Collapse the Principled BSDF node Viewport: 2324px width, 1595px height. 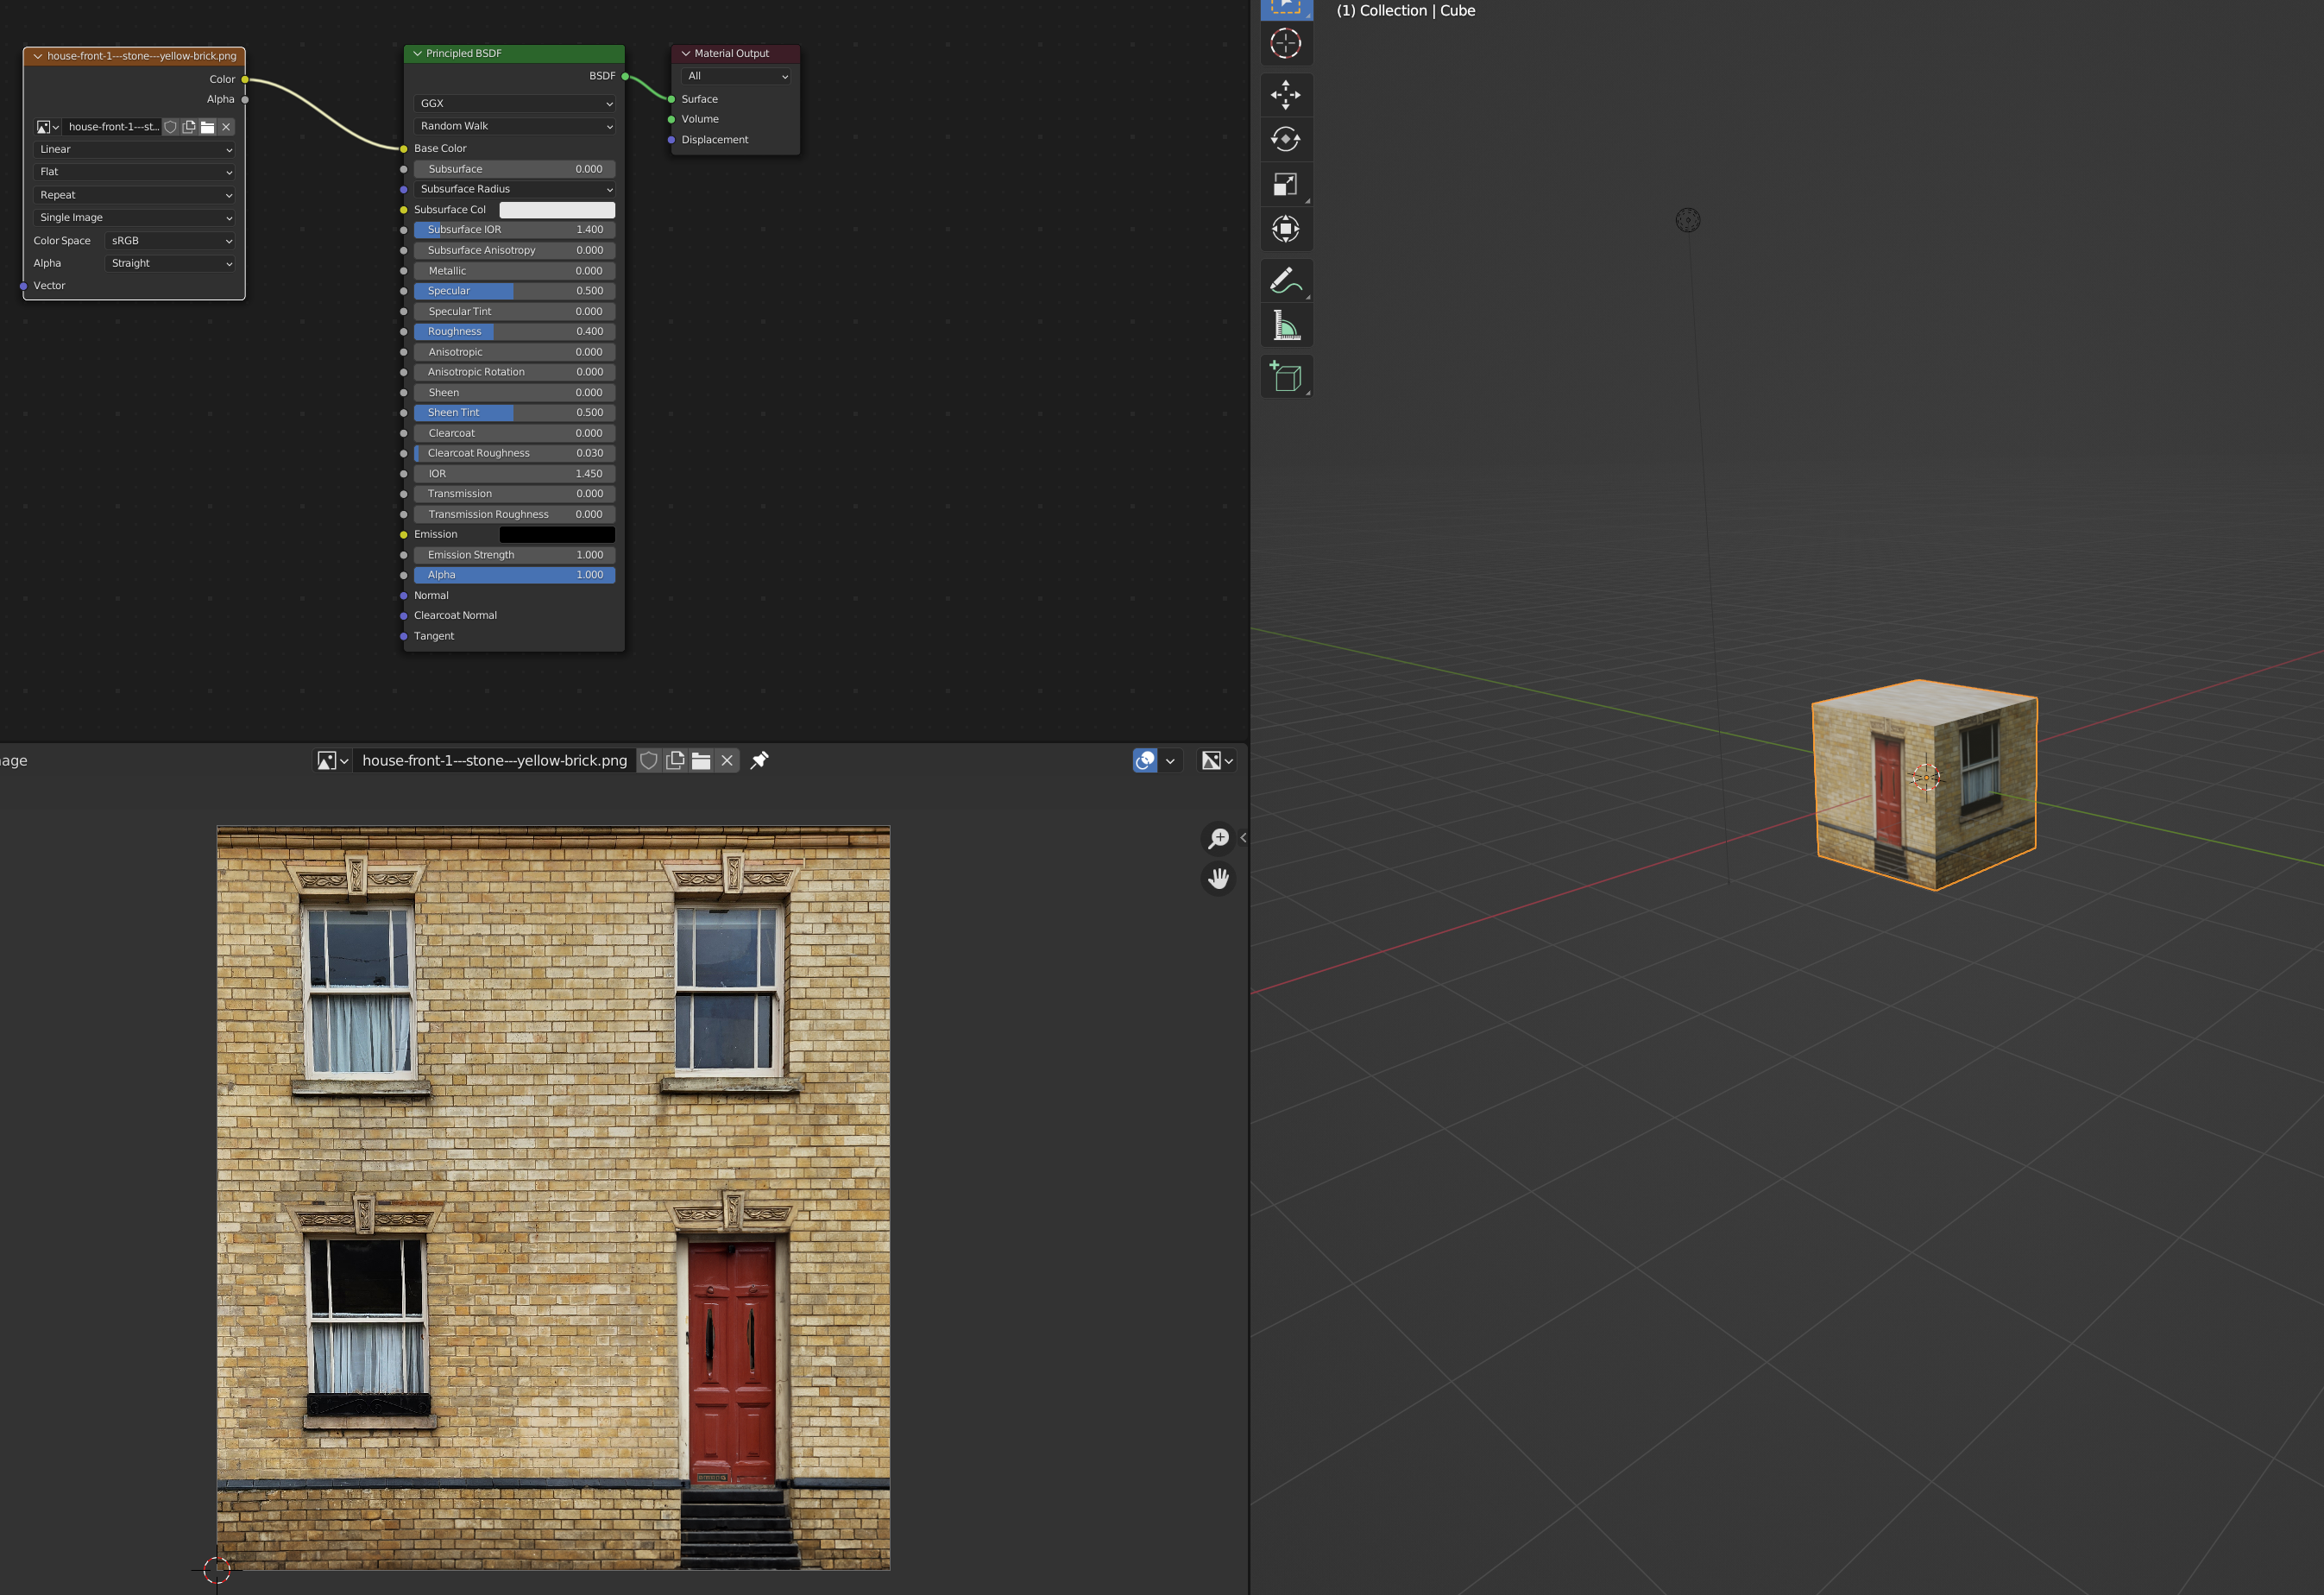[x=417, y=54]
